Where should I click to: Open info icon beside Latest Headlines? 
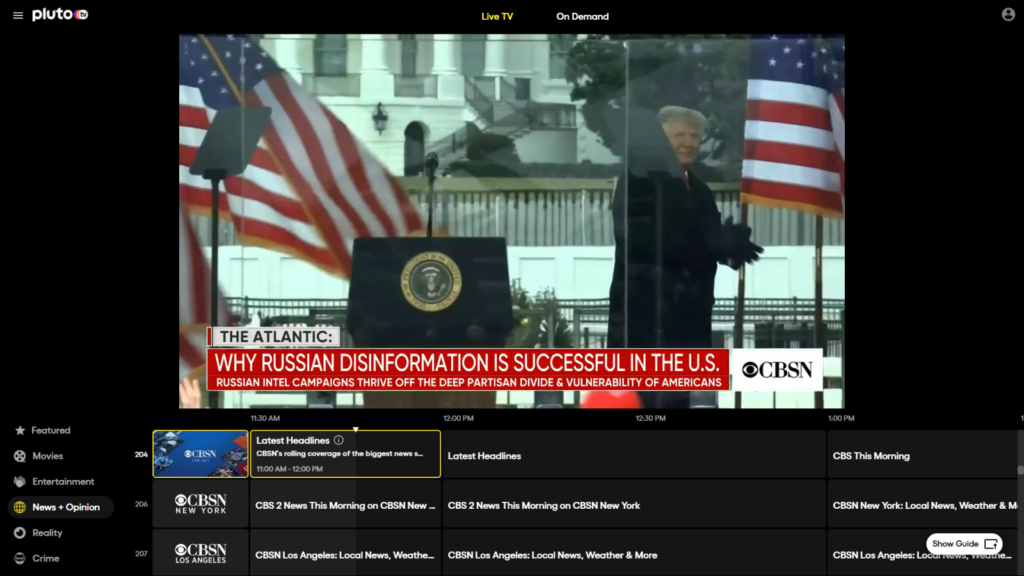coord(338,440)
